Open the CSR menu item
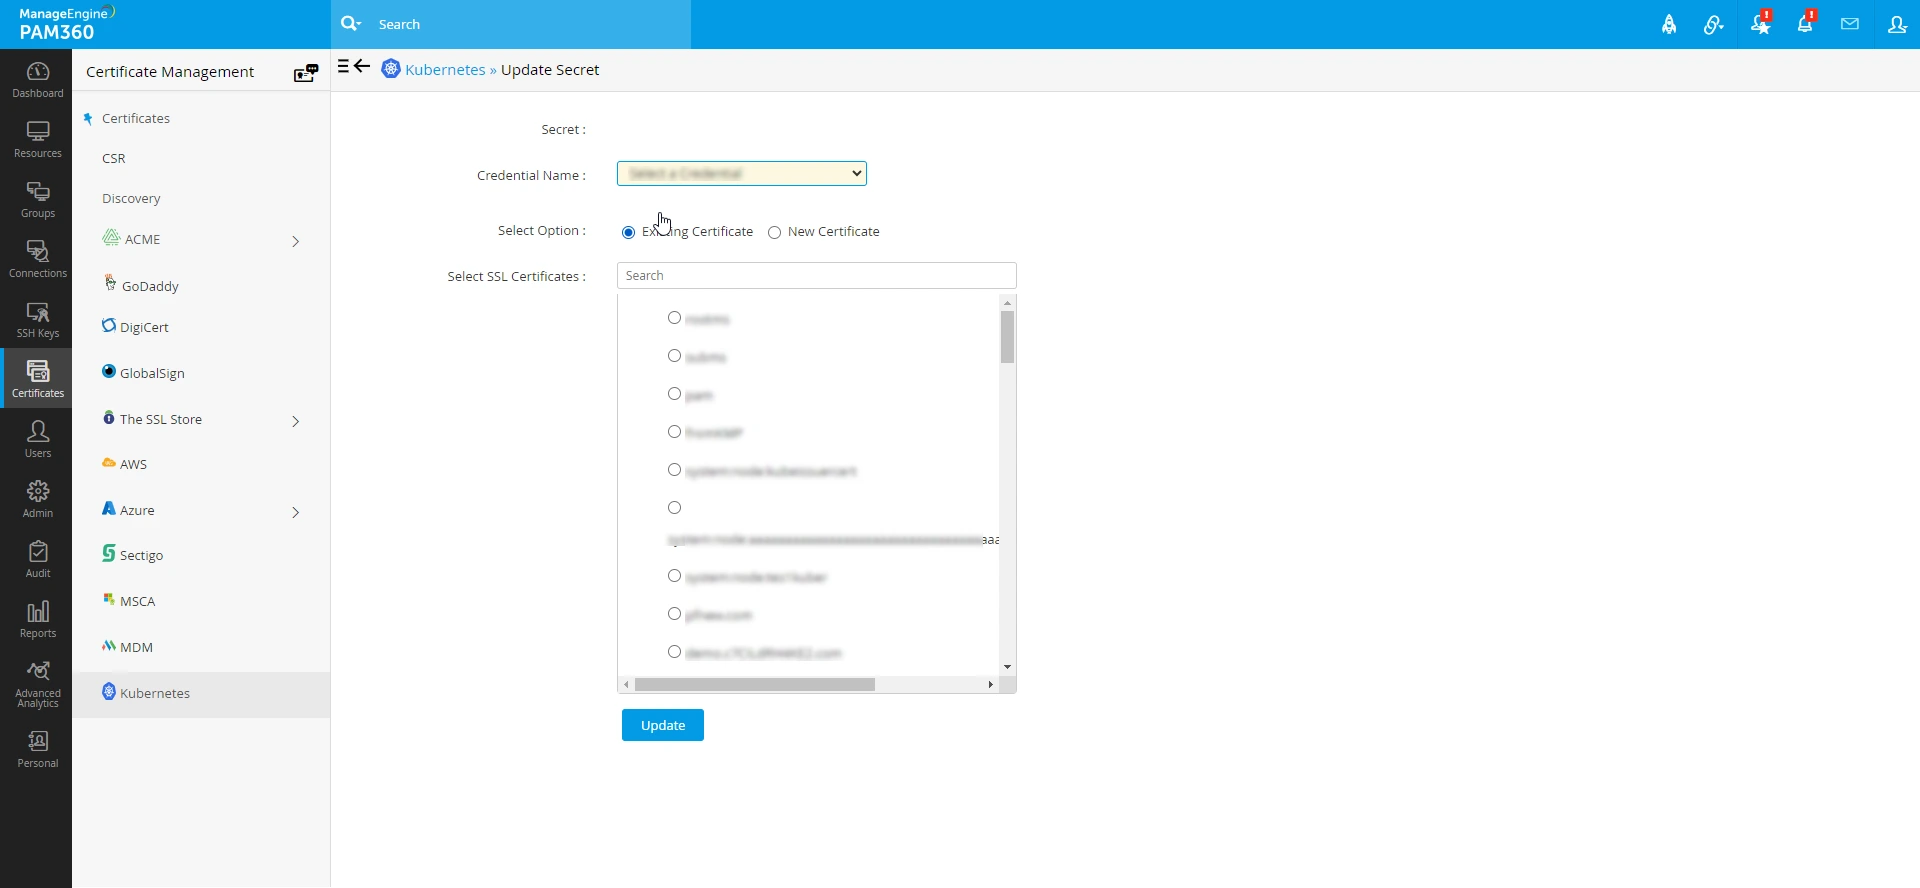 114,159
